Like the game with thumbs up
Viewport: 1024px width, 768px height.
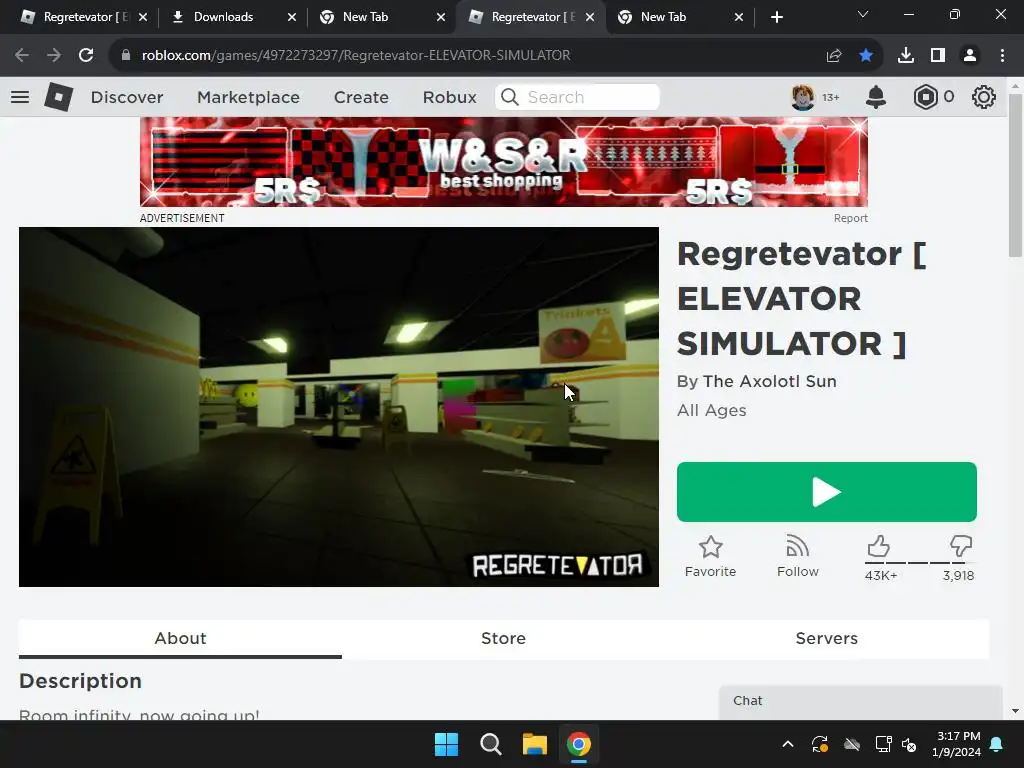879,546
